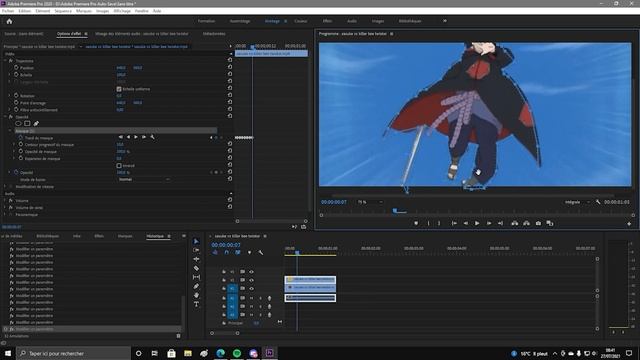640x360 pixels.
Task: Create an ellipse mask under Opacité
Action: (18, 123)
